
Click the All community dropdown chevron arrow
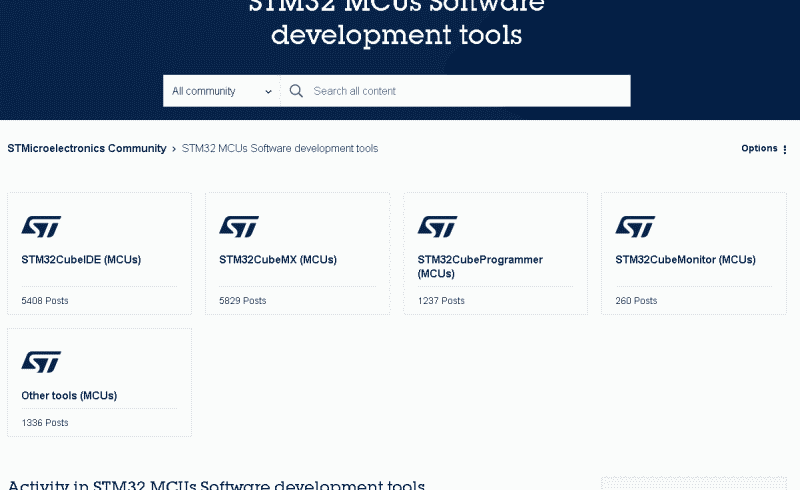click(268, 92)
